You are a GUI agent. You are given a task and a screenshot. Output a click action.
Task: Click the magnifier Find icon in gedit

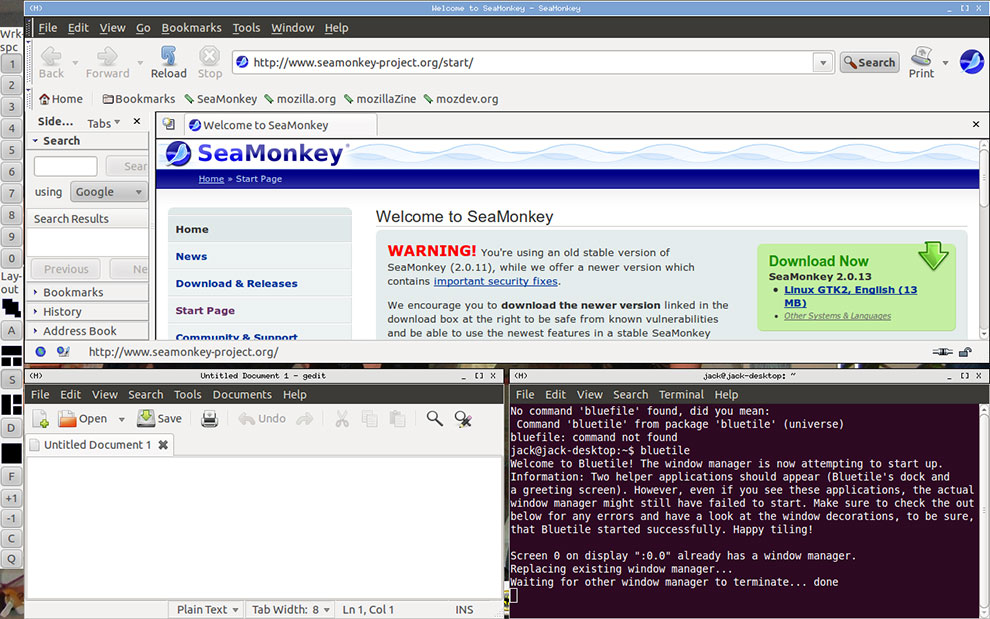434,418
